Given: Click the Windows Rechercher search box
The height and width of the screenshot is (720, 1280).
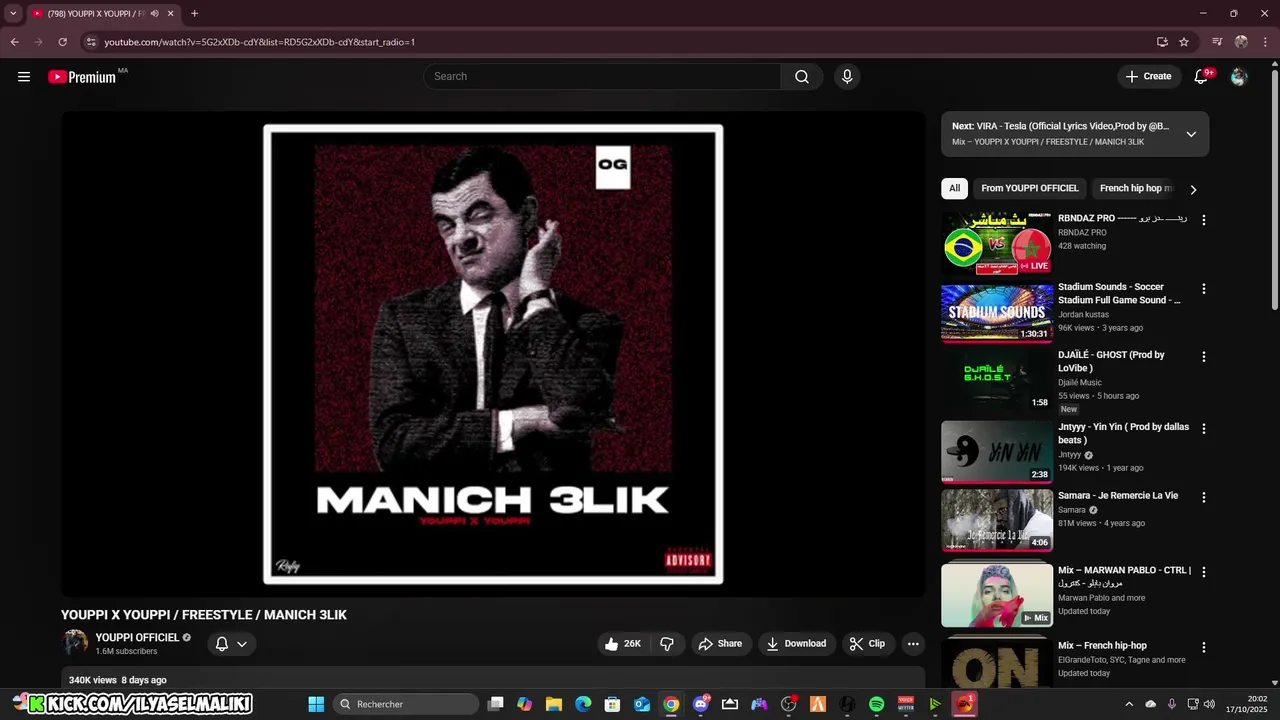Looking at the screenshot, I should (x=406, y=704).
